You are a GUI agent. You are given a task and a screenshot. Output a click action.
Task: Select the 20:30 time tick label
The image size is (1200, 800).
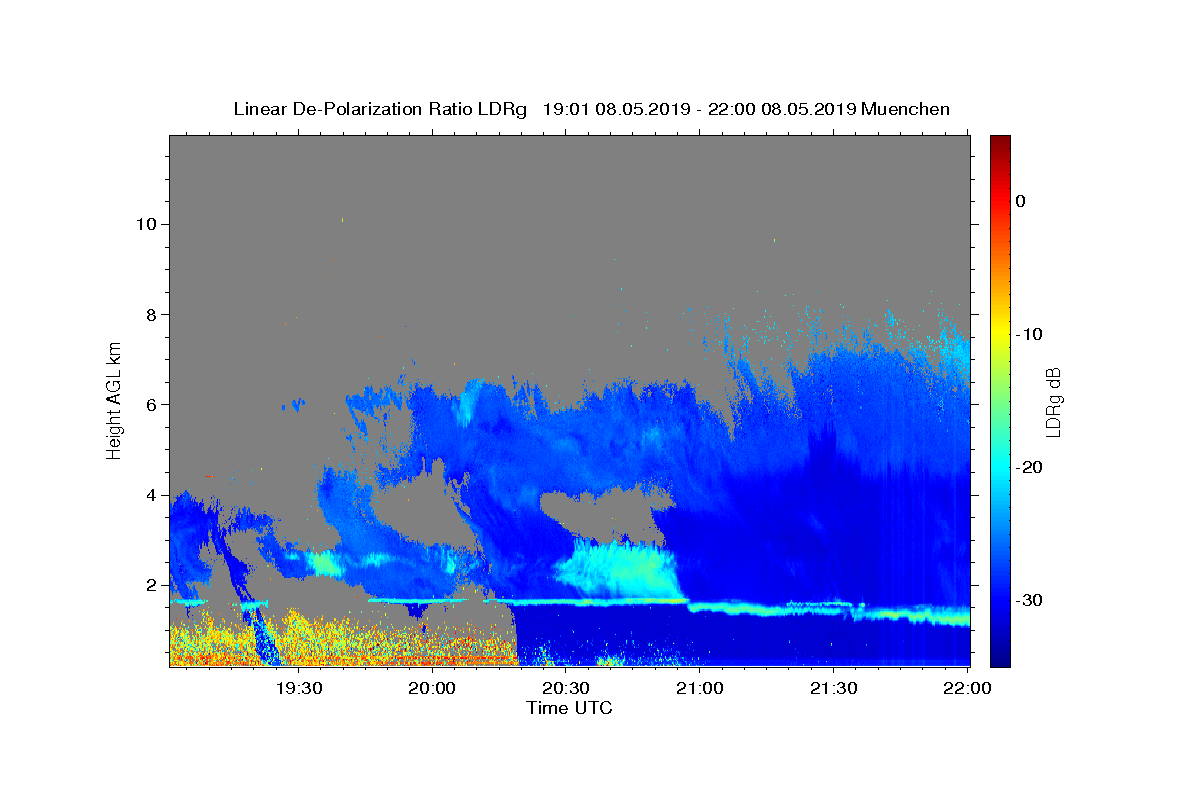[566, 688]
